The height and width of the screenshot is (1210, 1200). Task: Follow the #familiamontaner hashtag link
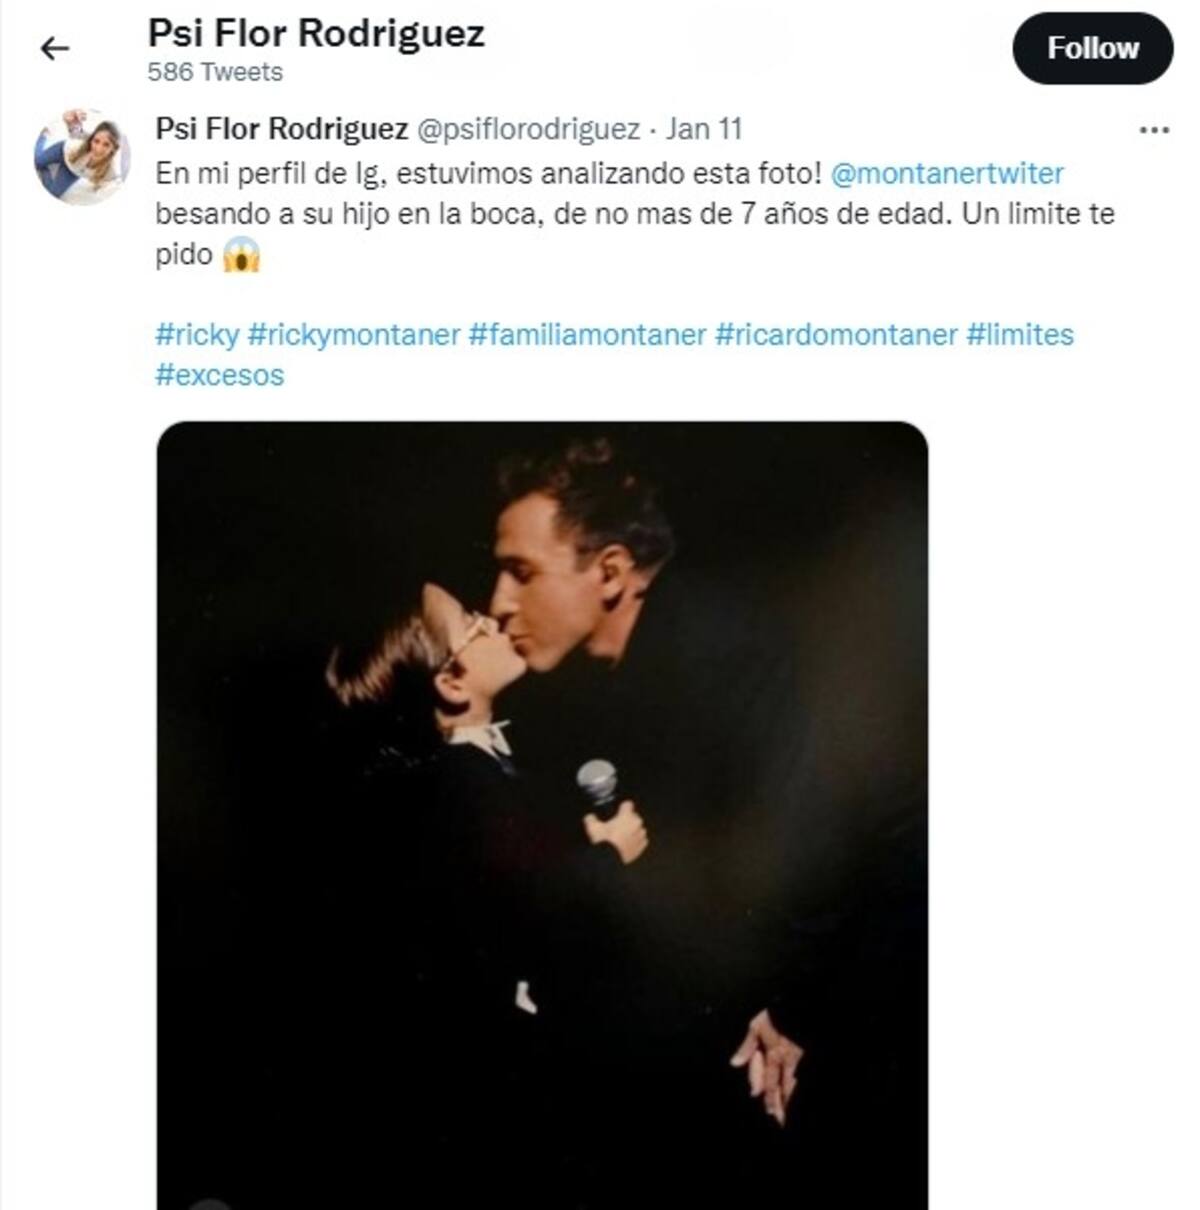587,334
